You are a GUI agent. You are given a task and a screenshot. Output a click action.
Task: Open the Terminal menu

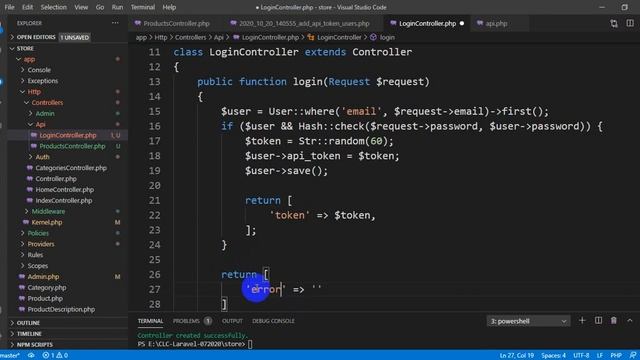[142, 7]
